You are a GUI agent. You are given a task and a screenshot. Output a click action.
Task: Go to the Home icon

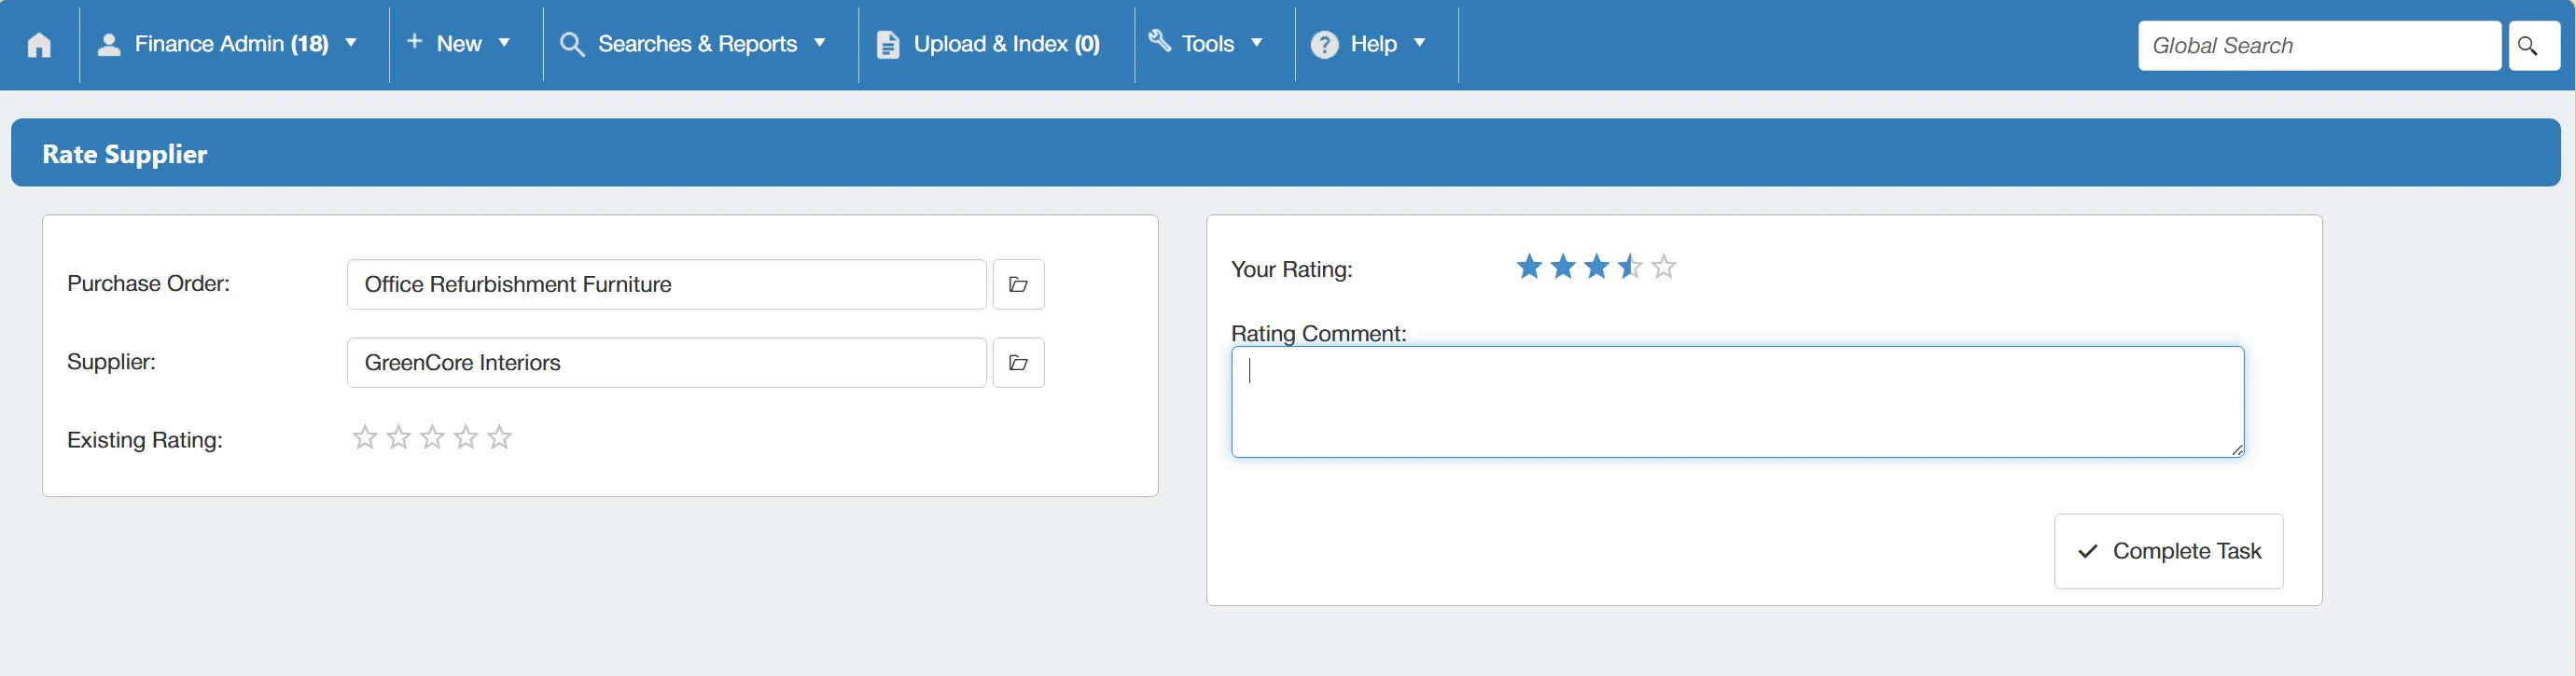(39, 45)
